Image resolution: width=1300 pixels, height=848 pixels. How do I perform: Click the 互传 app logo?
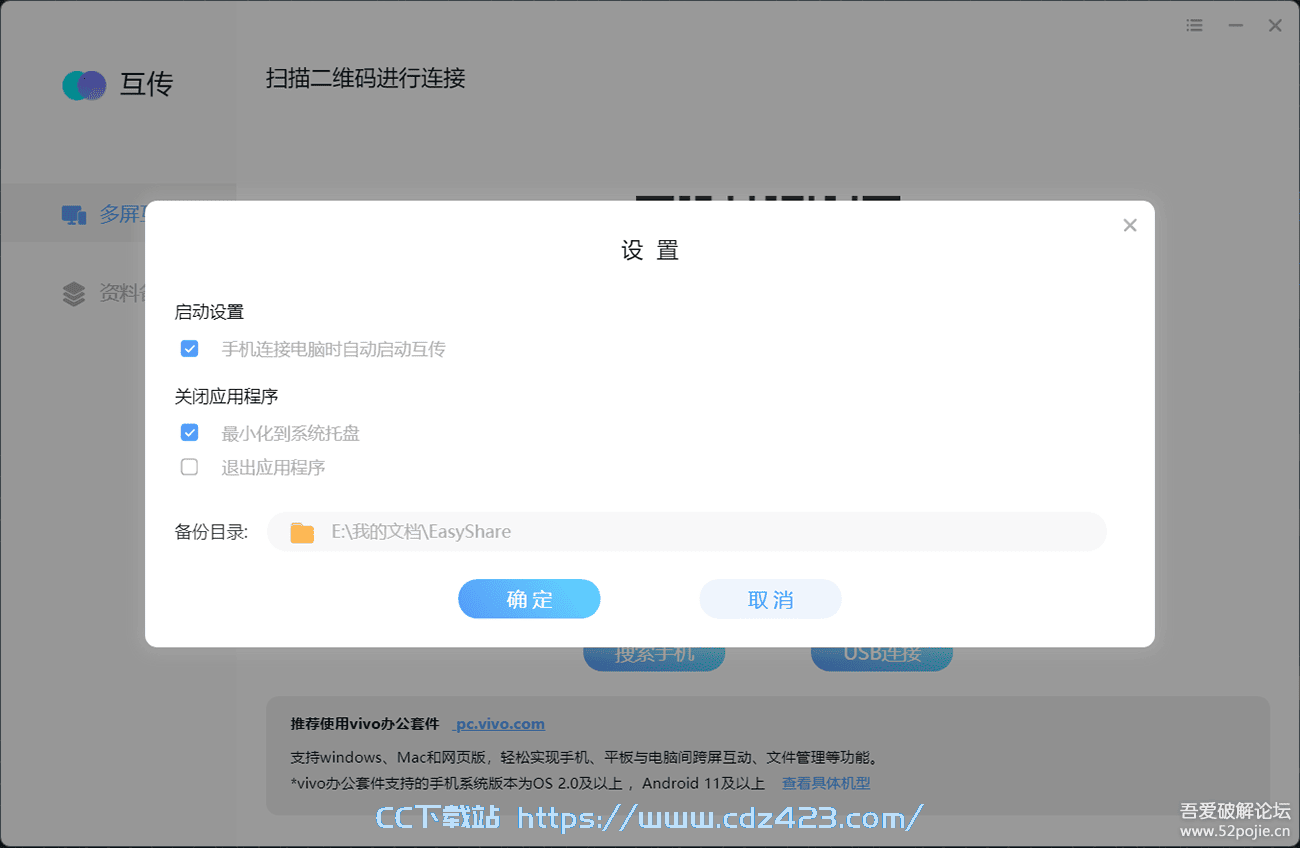pyautogui.click(x=84, y=85)
